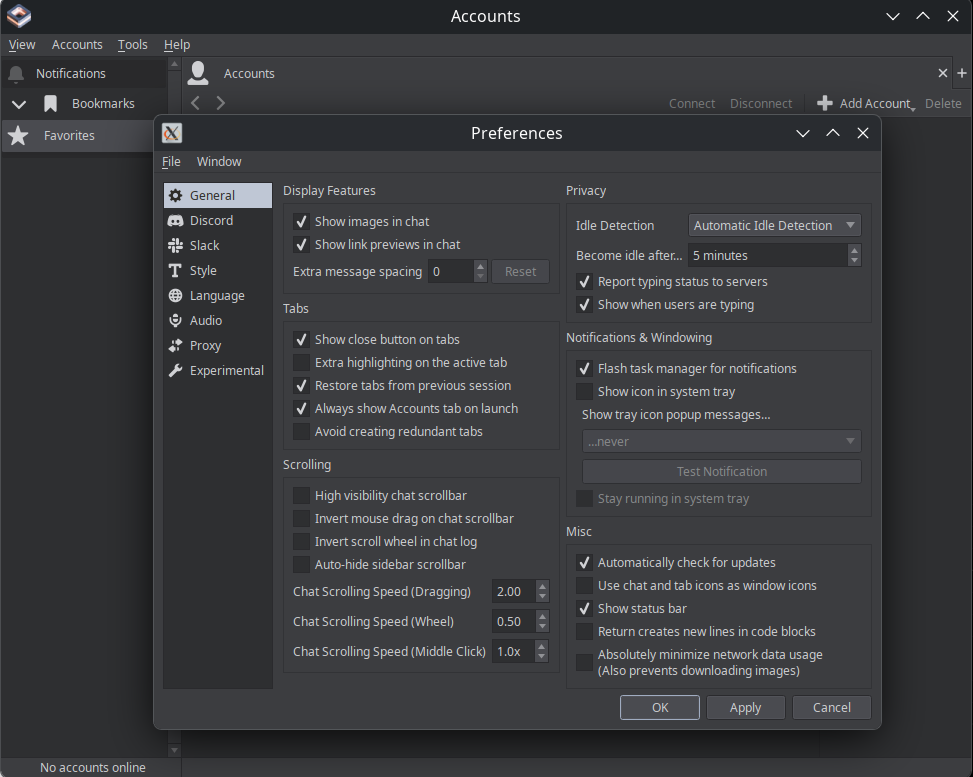
Task: Open the Window menu in Preferences
Action: [x=219, y=162]
